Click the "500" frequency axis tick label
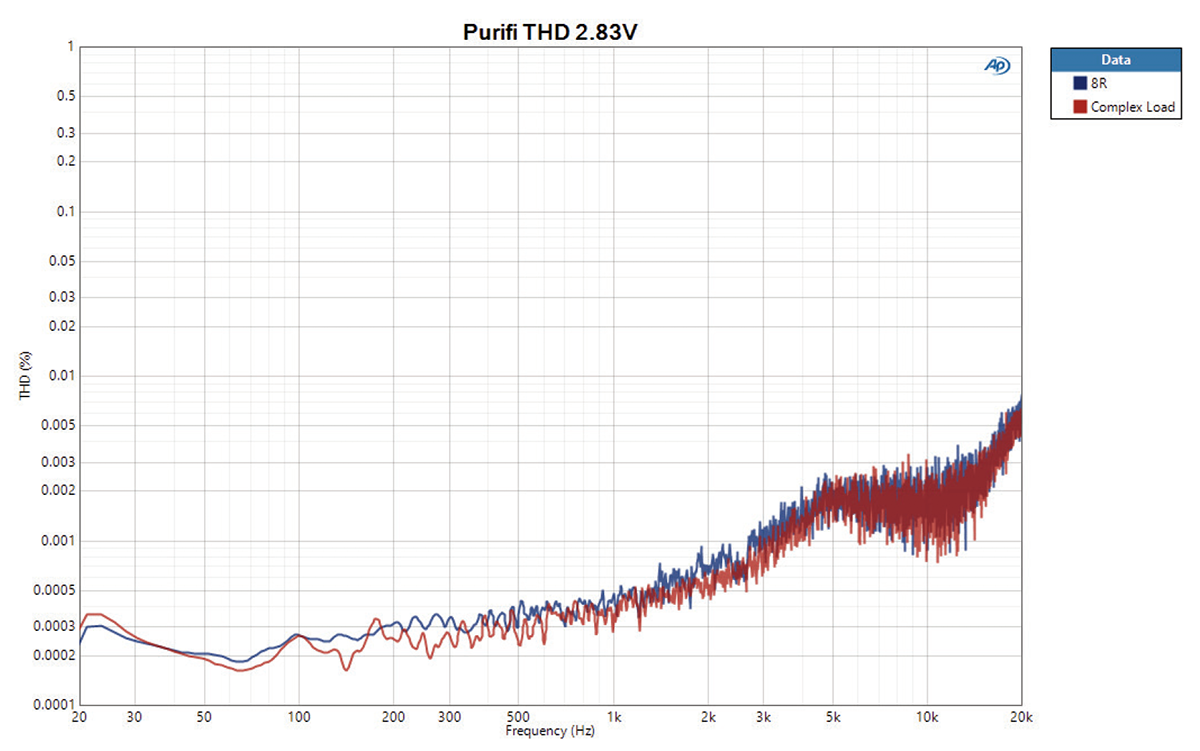The height and width of the screenshot is (751, 1200). pyautogui.click(x=518, y=717)
